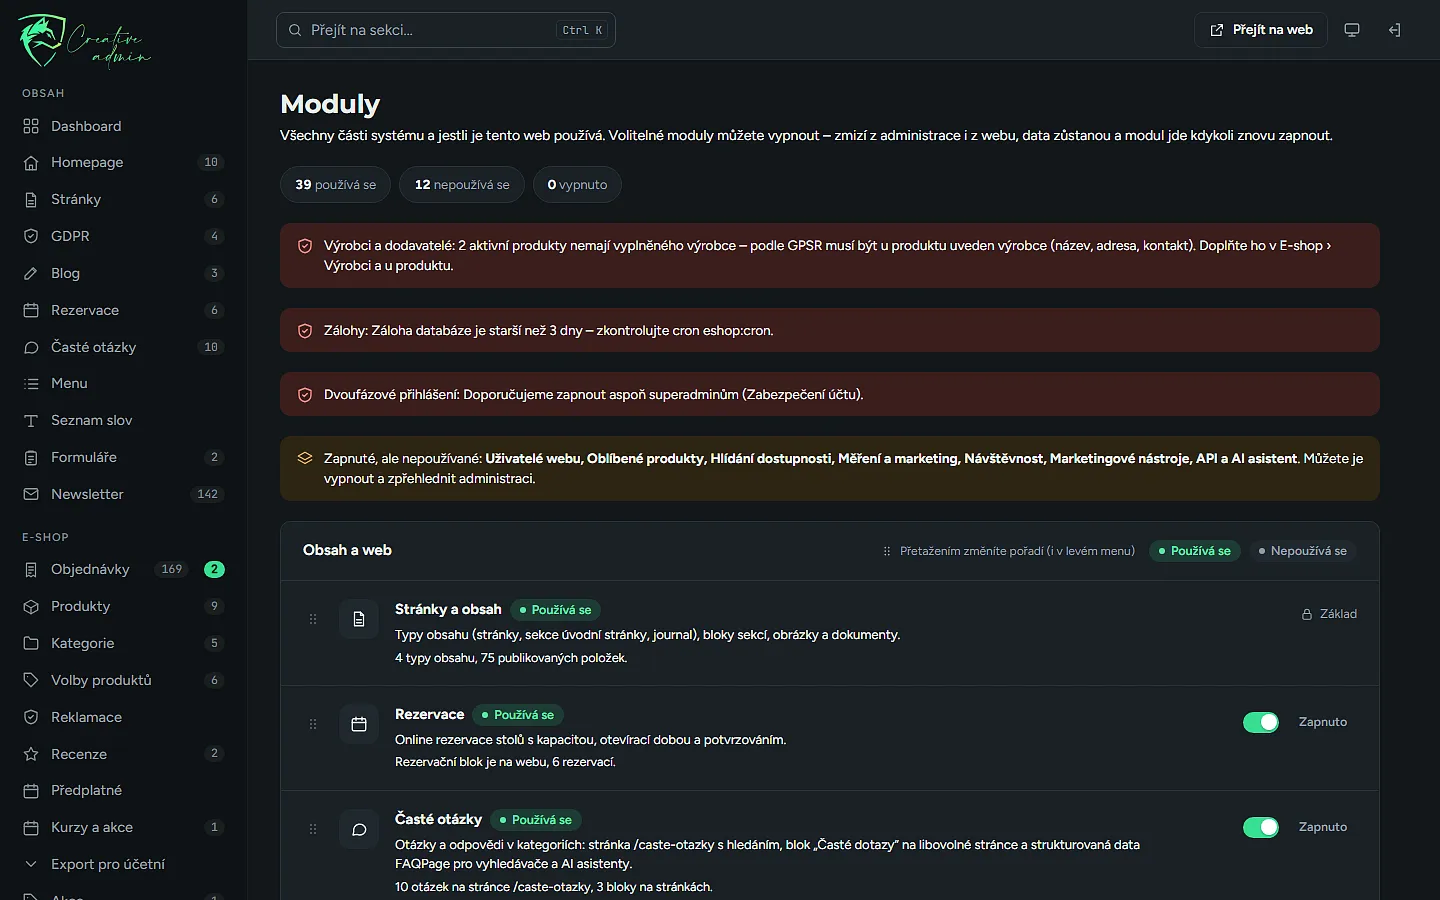
Task: Open Objednávky in the E-shop menu
Action: coord(123,569)
